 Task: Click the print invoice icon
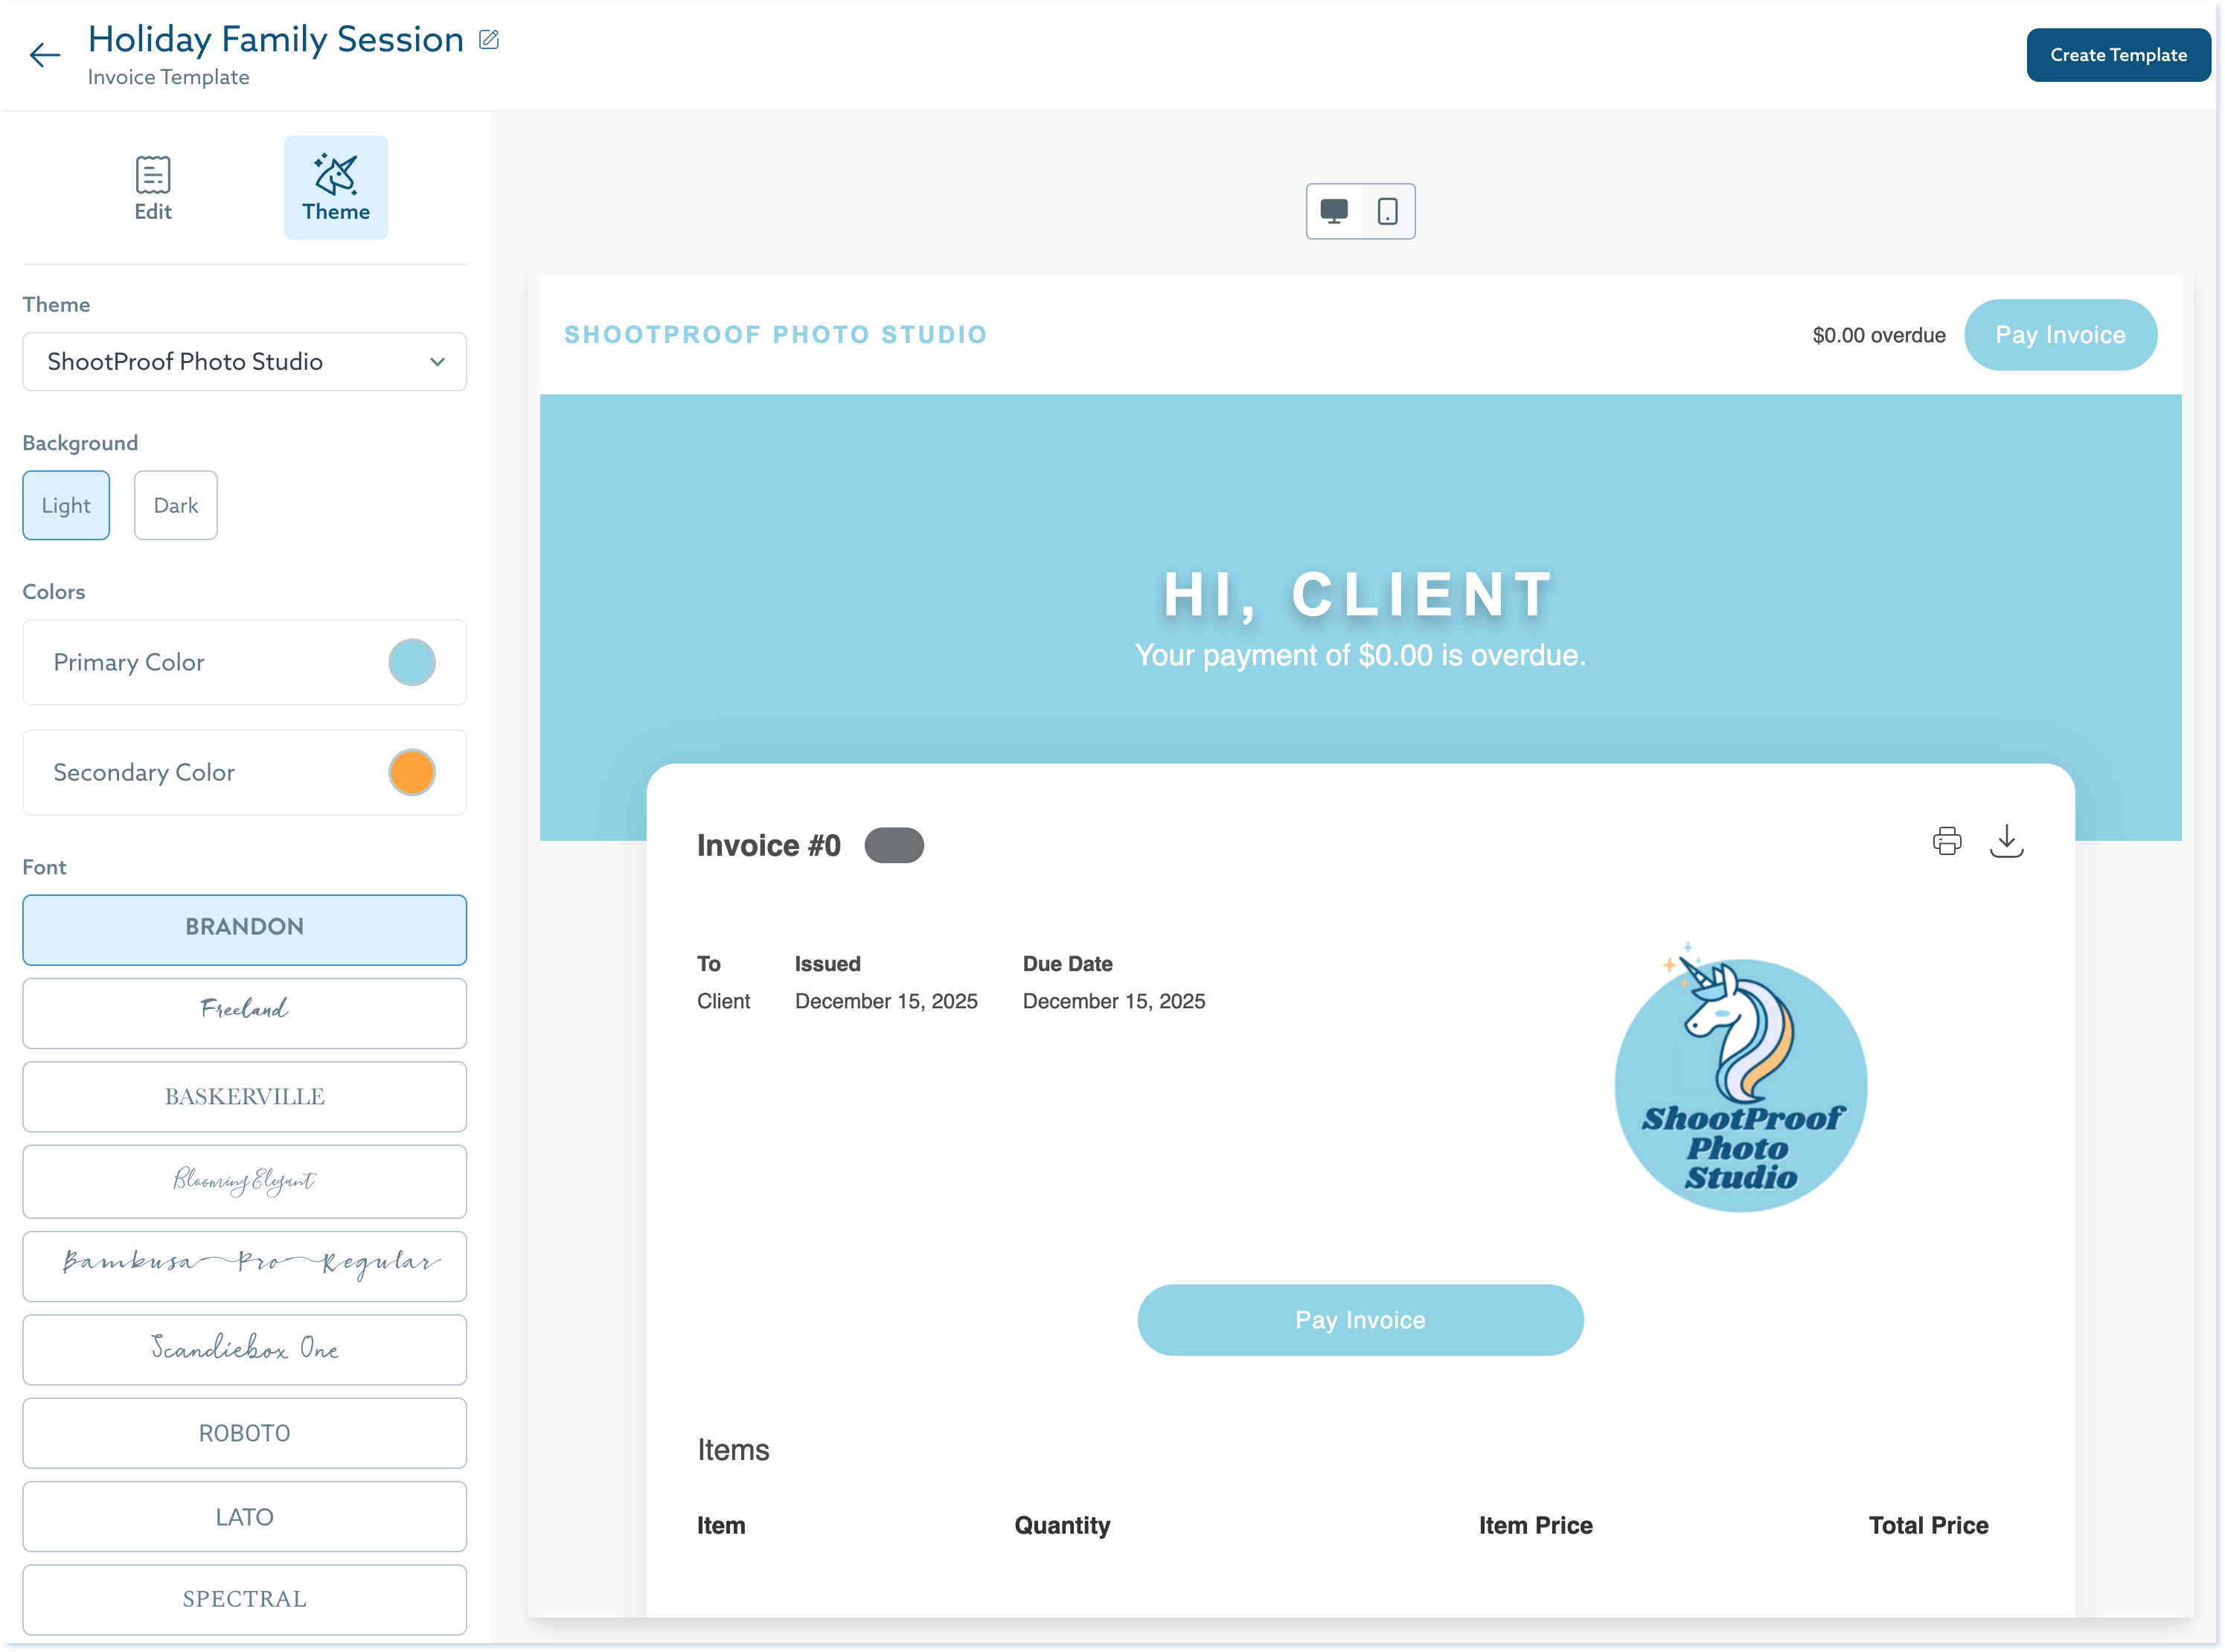[x=1946, y=841]
